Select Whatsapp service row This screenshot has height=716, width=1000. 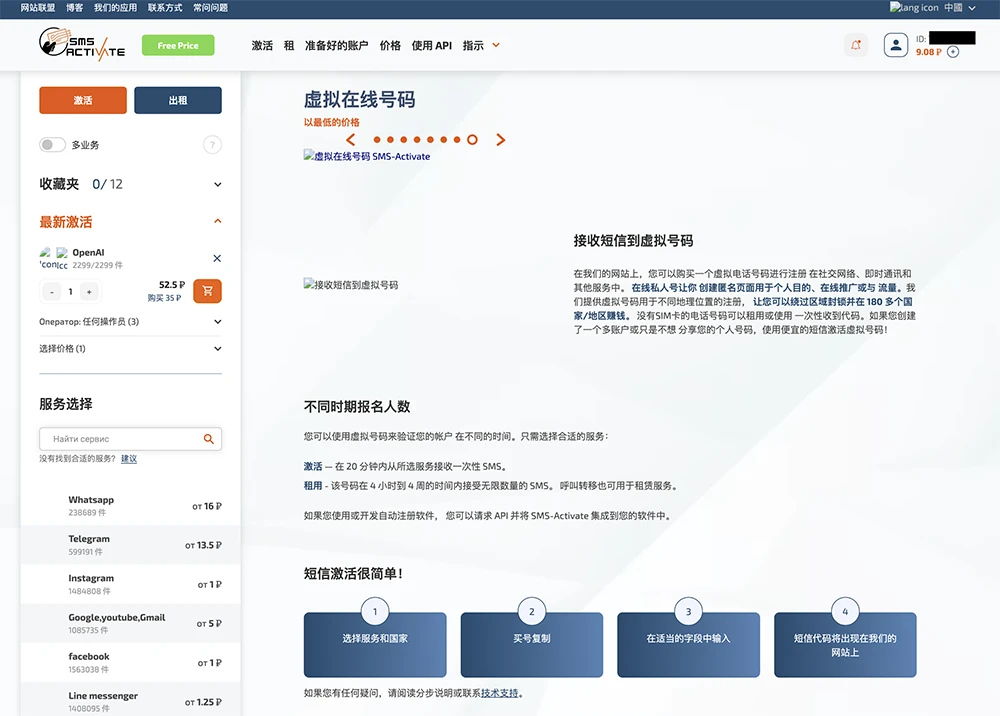click(130, 506)
